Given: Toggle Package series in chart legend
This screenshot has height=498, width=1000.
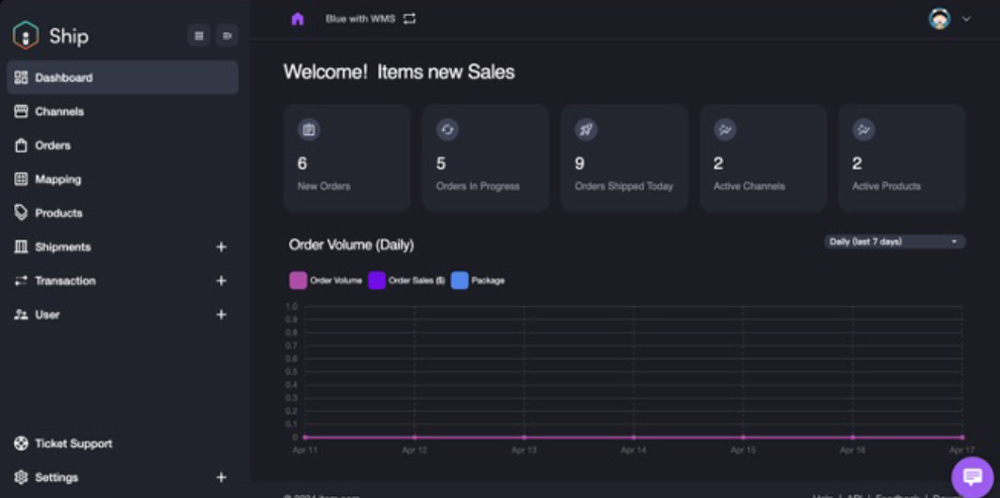Looking at the screenshot, I should click(460, 281).
